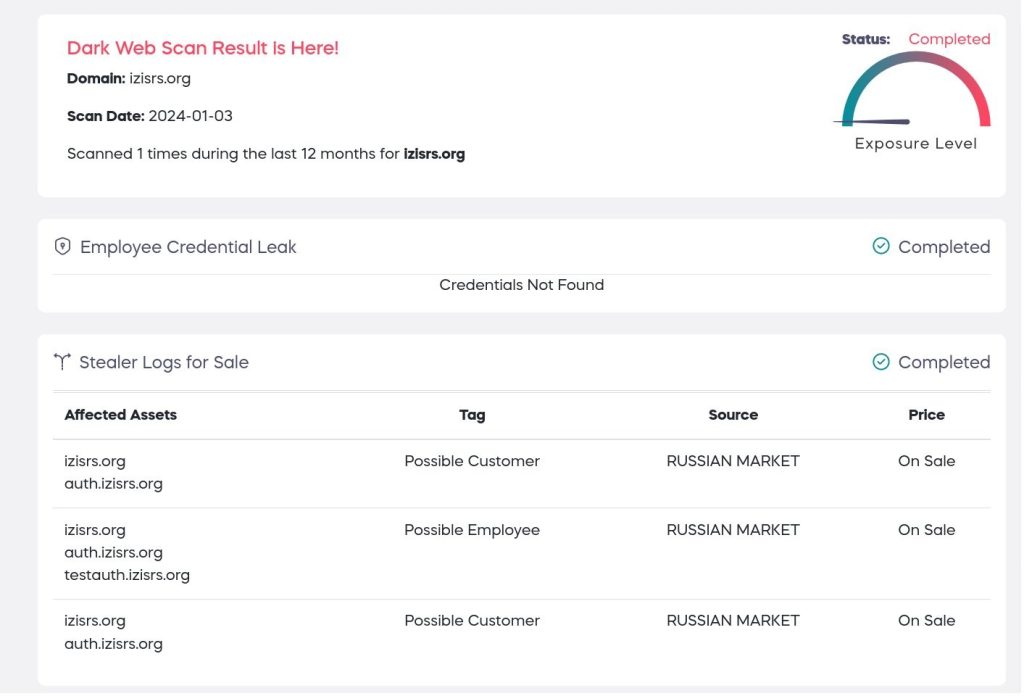Image resolution: width=1024 pixels, height=696 pixels.
Task: Click the Employee Credential Leak section title
Action: point(188,247)
